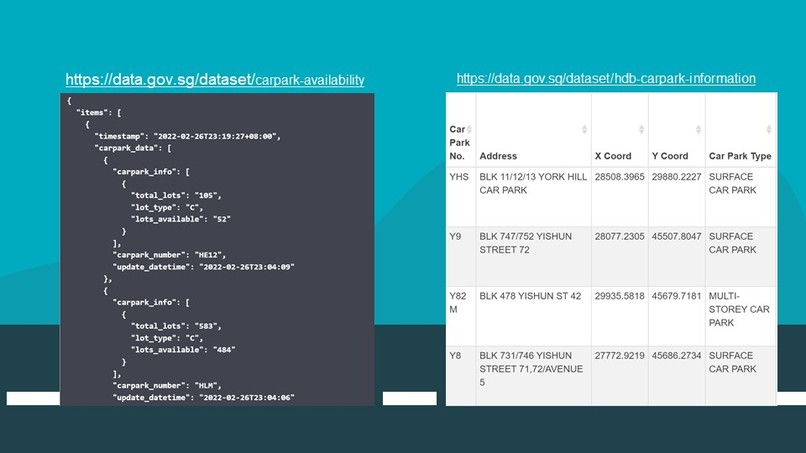806x453 pixels.
Task: Click "carpark_number": "HE12" line
Action: (x=169, y=255)
